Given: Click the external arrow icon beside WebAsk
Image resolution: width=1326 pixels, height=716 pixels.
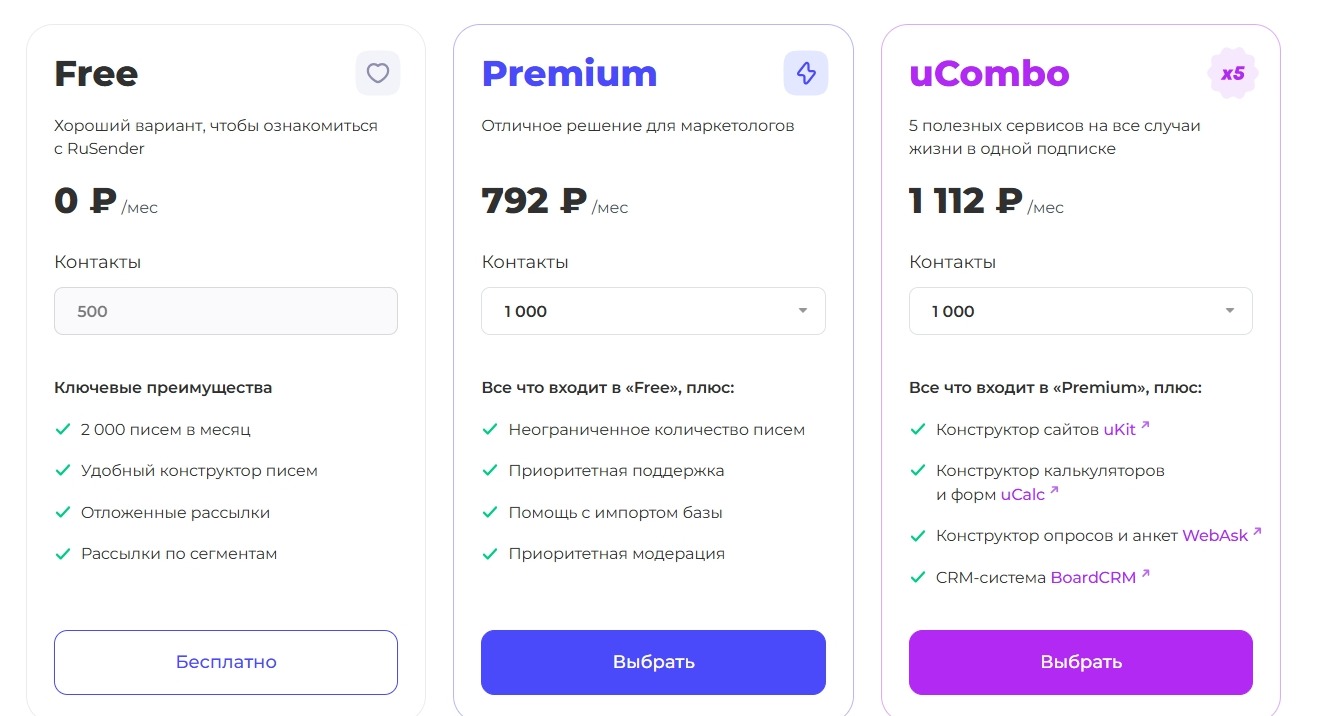Looking at the screenshot, I should click(1258, 532).
